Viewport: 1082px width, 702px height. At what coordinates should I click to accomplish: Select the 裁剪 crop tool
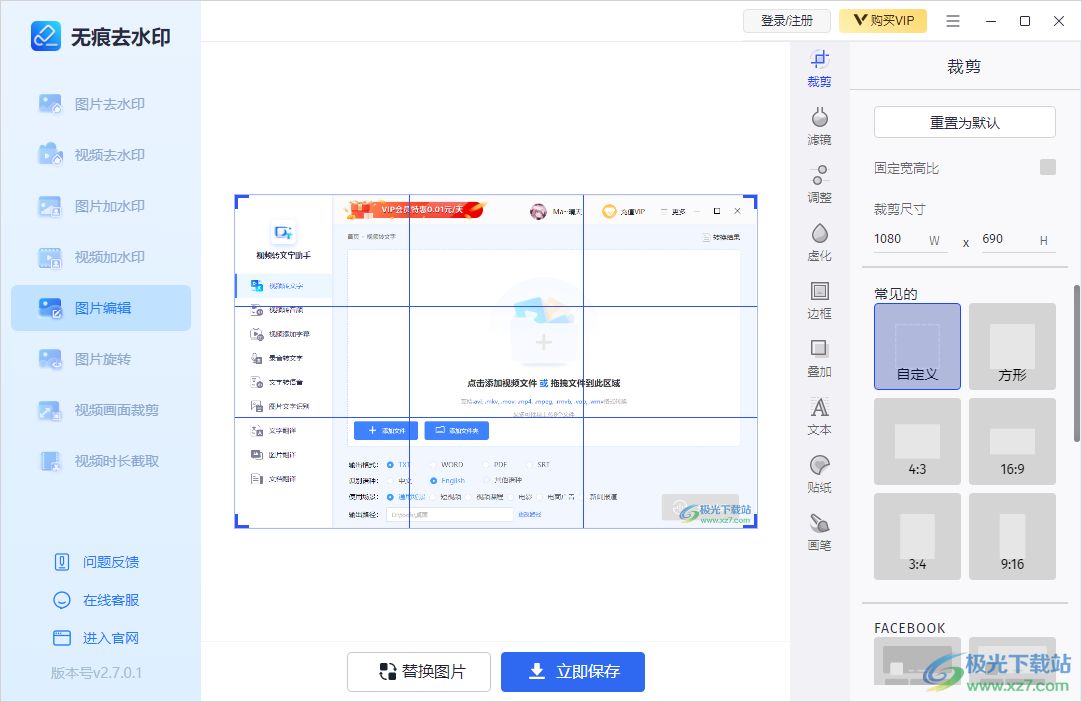pyautogui.click(x=819, y=68)
